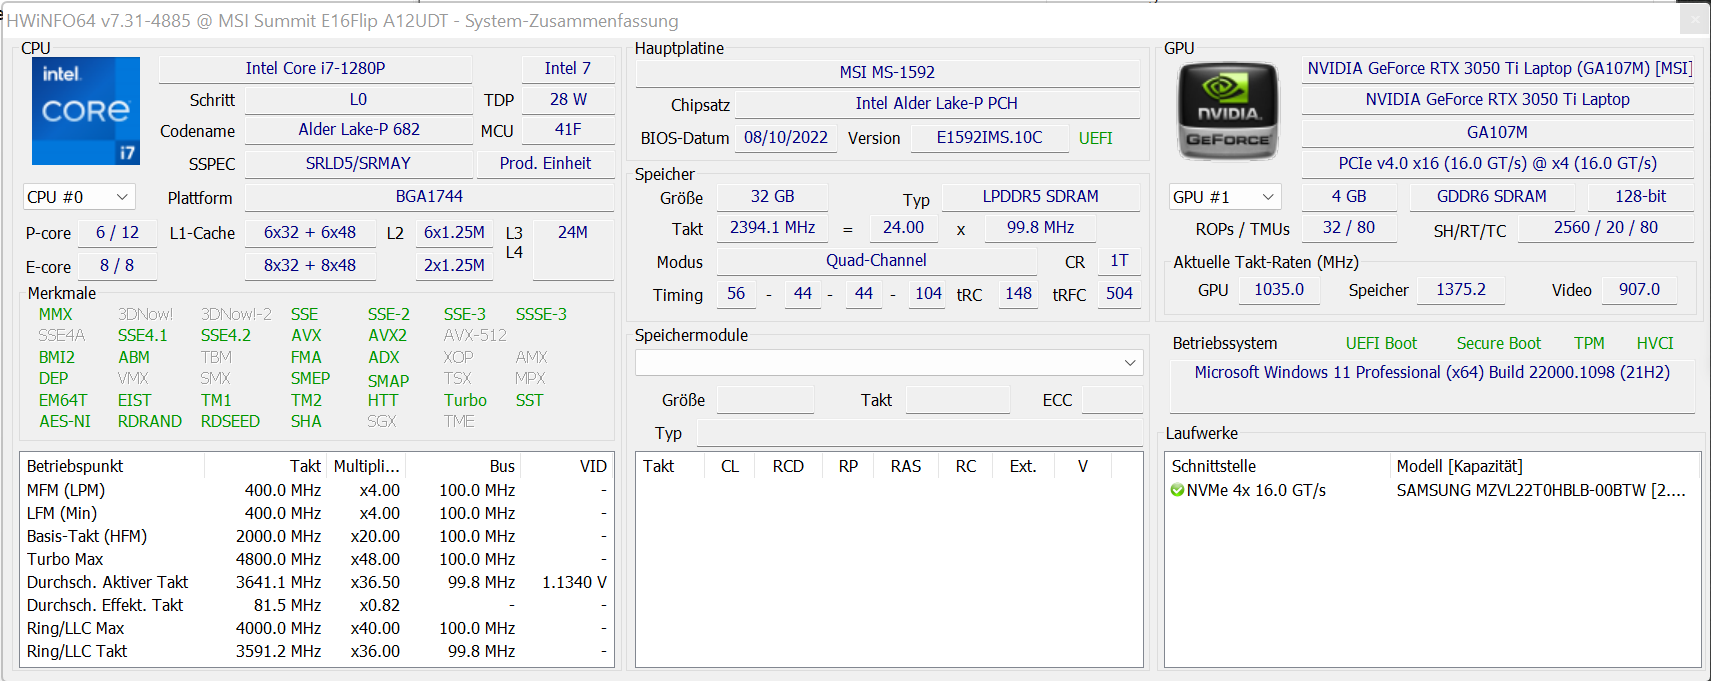Click the empty ECC field
The height and width of the screenshot is (681, 1711).
click(x=1111, y=400)
